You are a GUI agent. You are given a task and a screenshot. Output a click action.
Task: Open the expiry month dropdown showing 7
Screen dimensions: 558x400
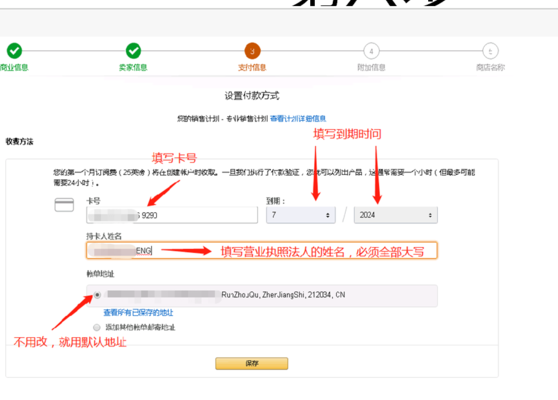(301, 215)
